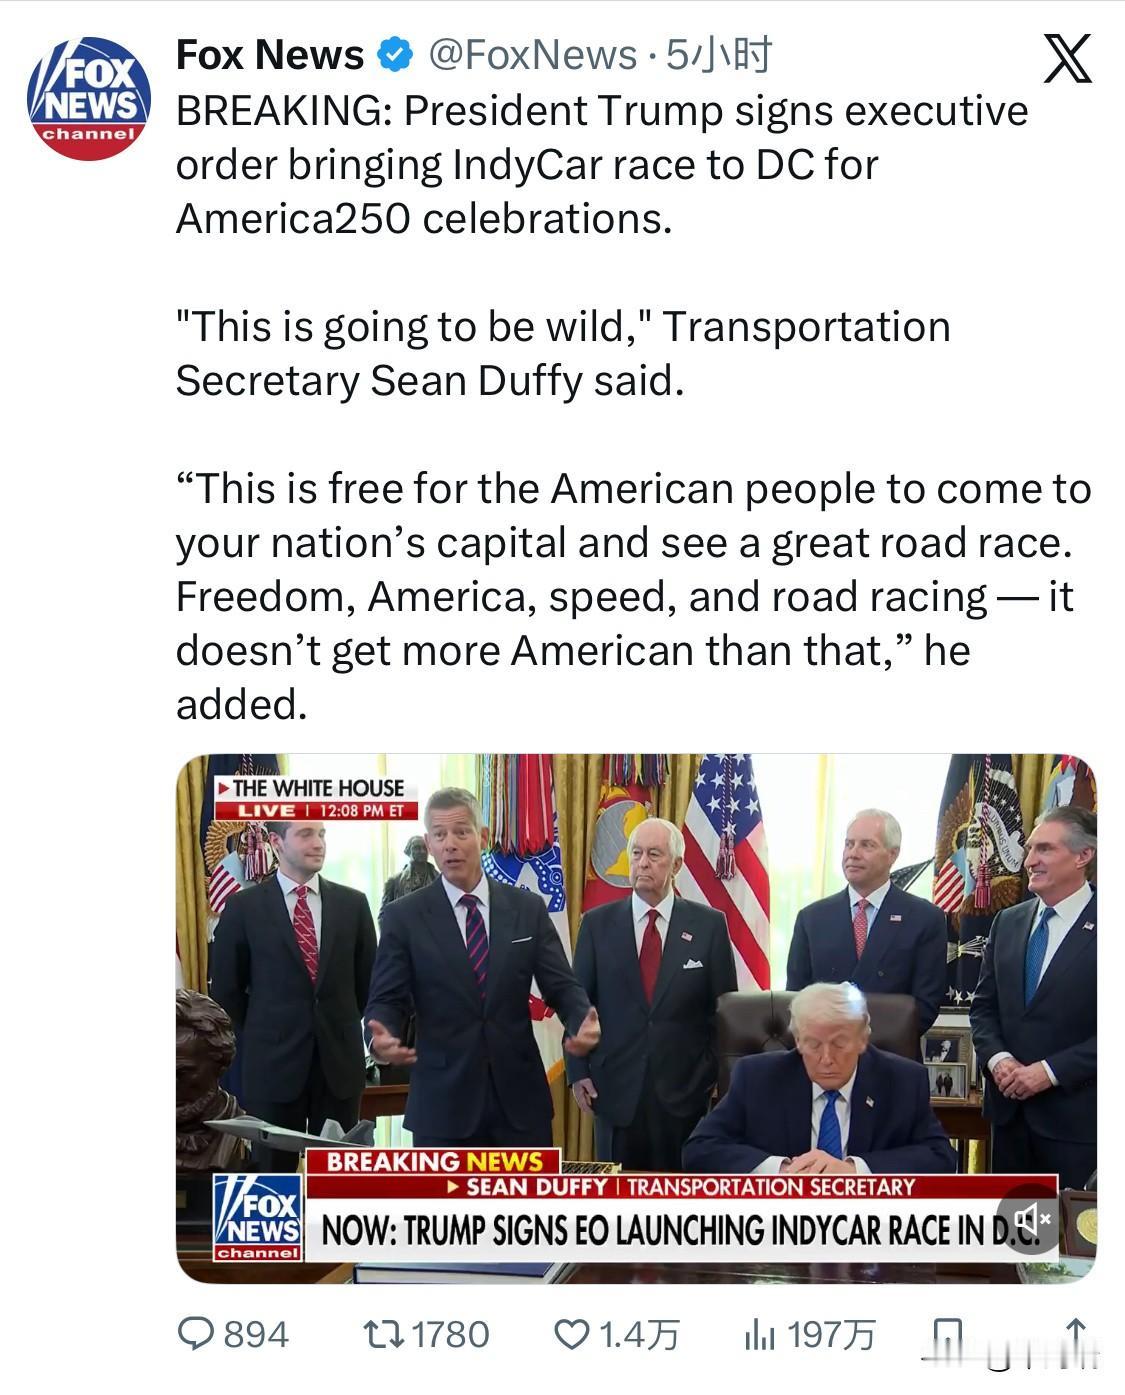View post analytics bar chart icon

(x=760, y=1334)
